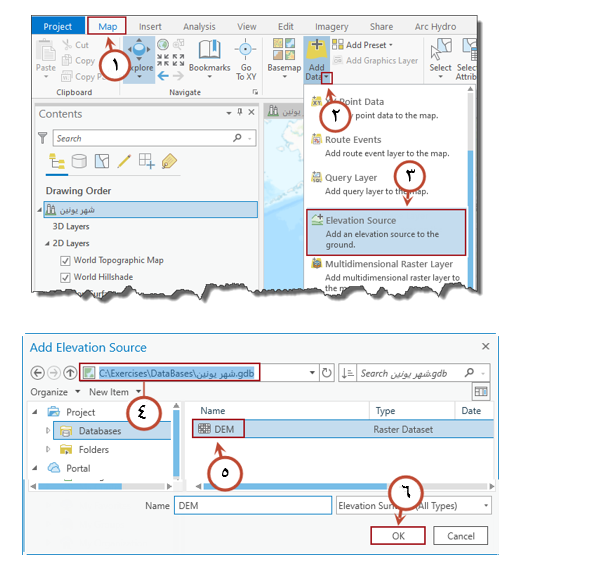
Task: Open the Basemap gallery
Action: [x=283, y=59]
